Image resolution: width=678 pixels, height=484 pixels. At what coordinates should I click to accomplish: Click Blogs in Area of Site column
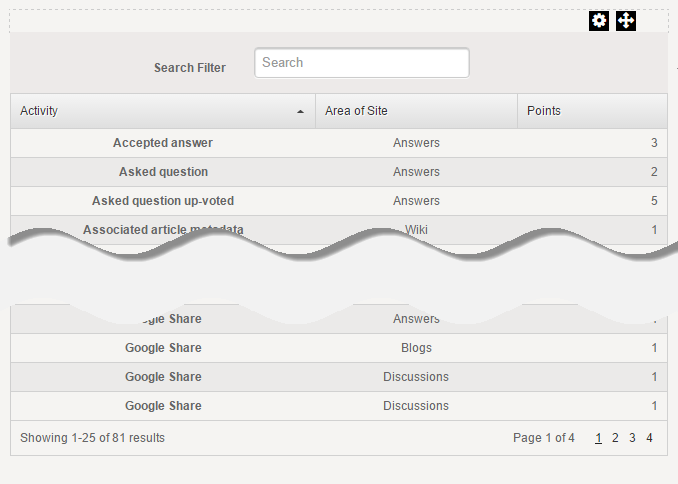coord(416,348)
